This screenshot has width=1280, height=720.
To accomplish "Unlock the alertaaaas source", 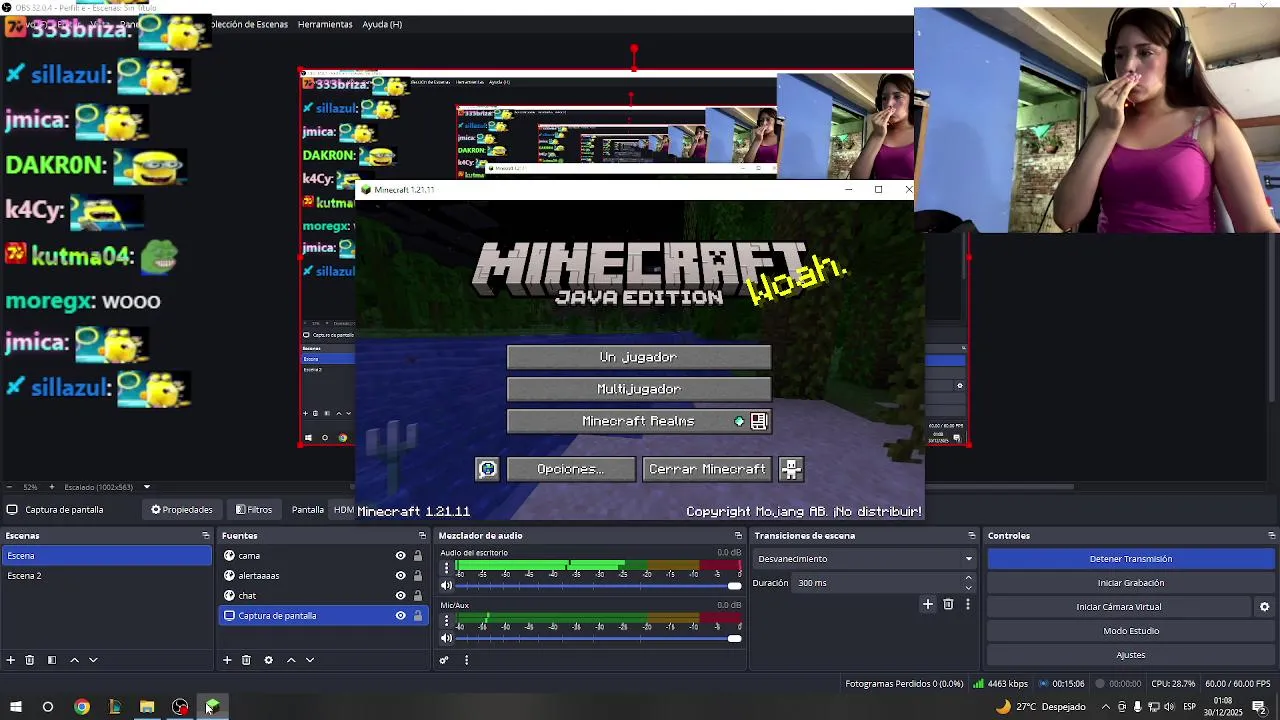I will 418,576.
